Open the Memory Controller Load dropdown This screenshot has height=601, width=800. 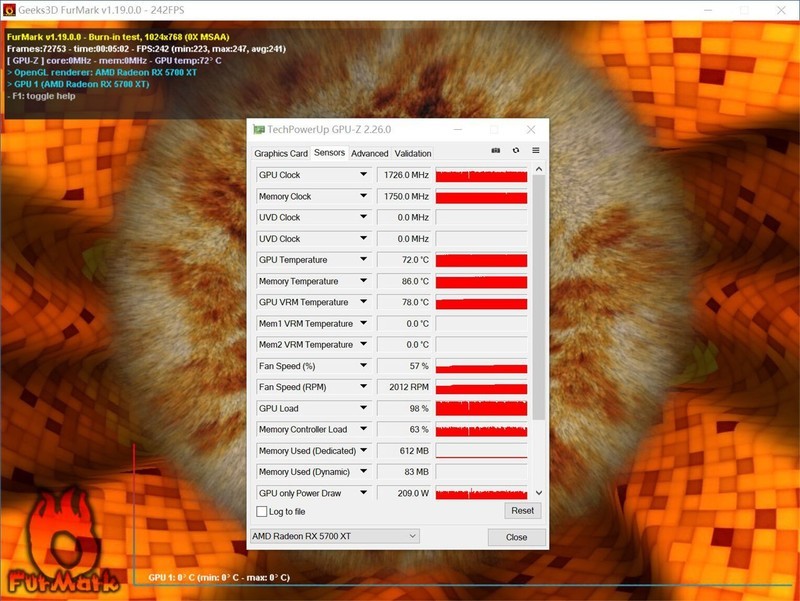click(x=363, y=429)
